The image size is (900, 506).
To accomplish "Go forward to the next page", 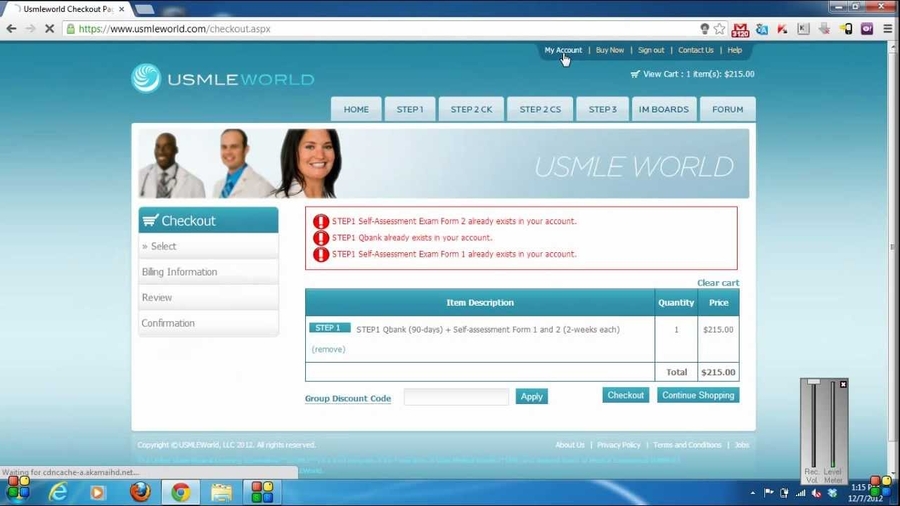I will (x=30, y=29).
